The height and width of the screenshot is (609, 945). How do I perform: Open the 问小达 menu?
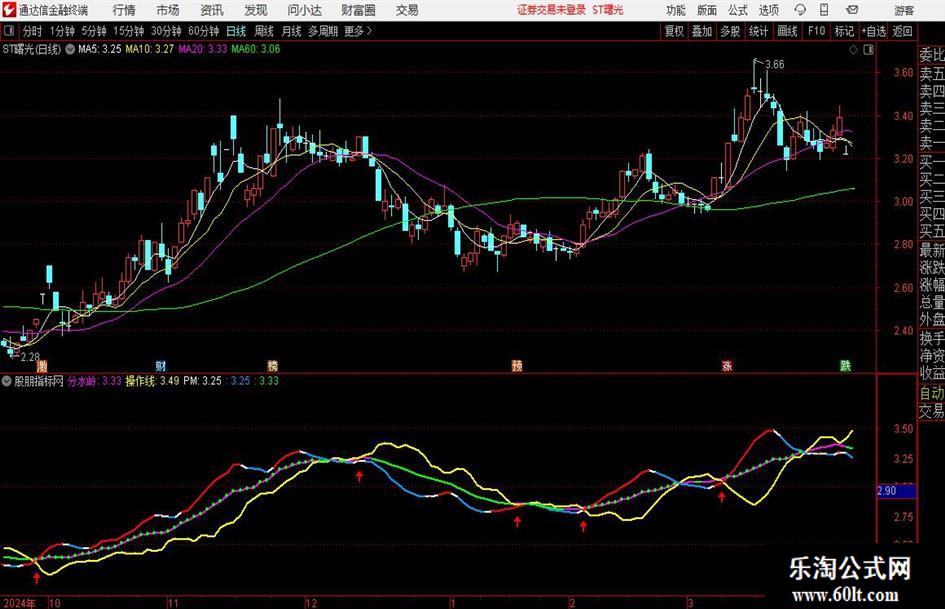click(x=304, y=10)
